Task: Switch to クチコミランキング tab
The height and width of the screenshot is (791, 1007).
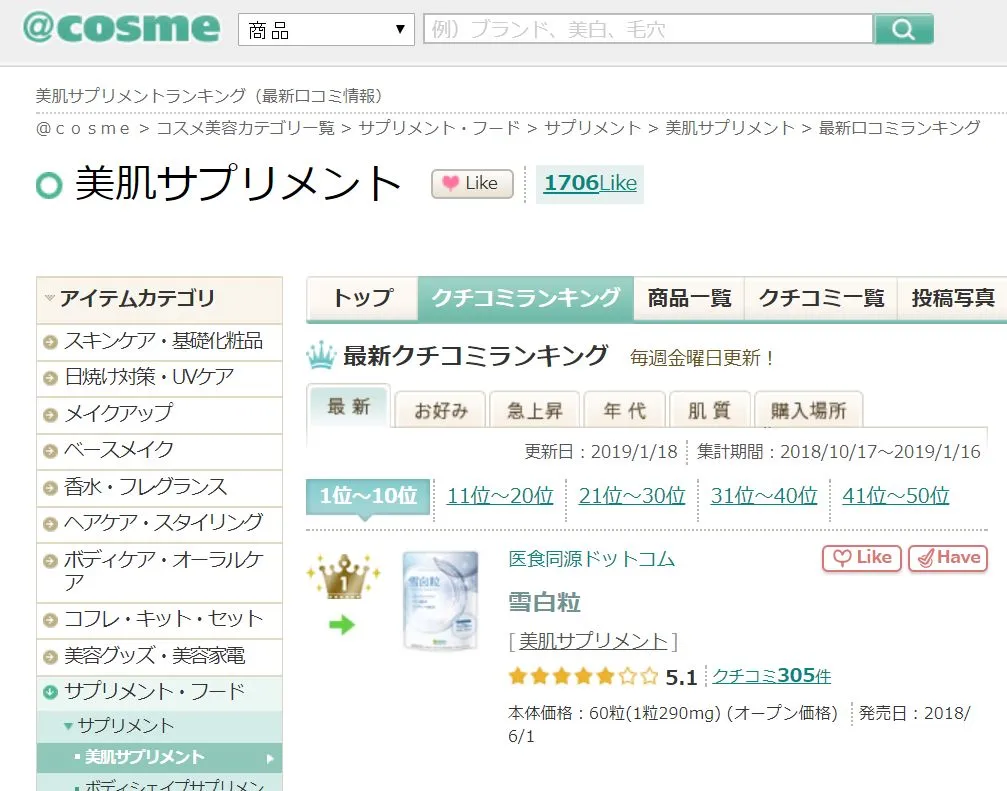Action: coord(525,299)
